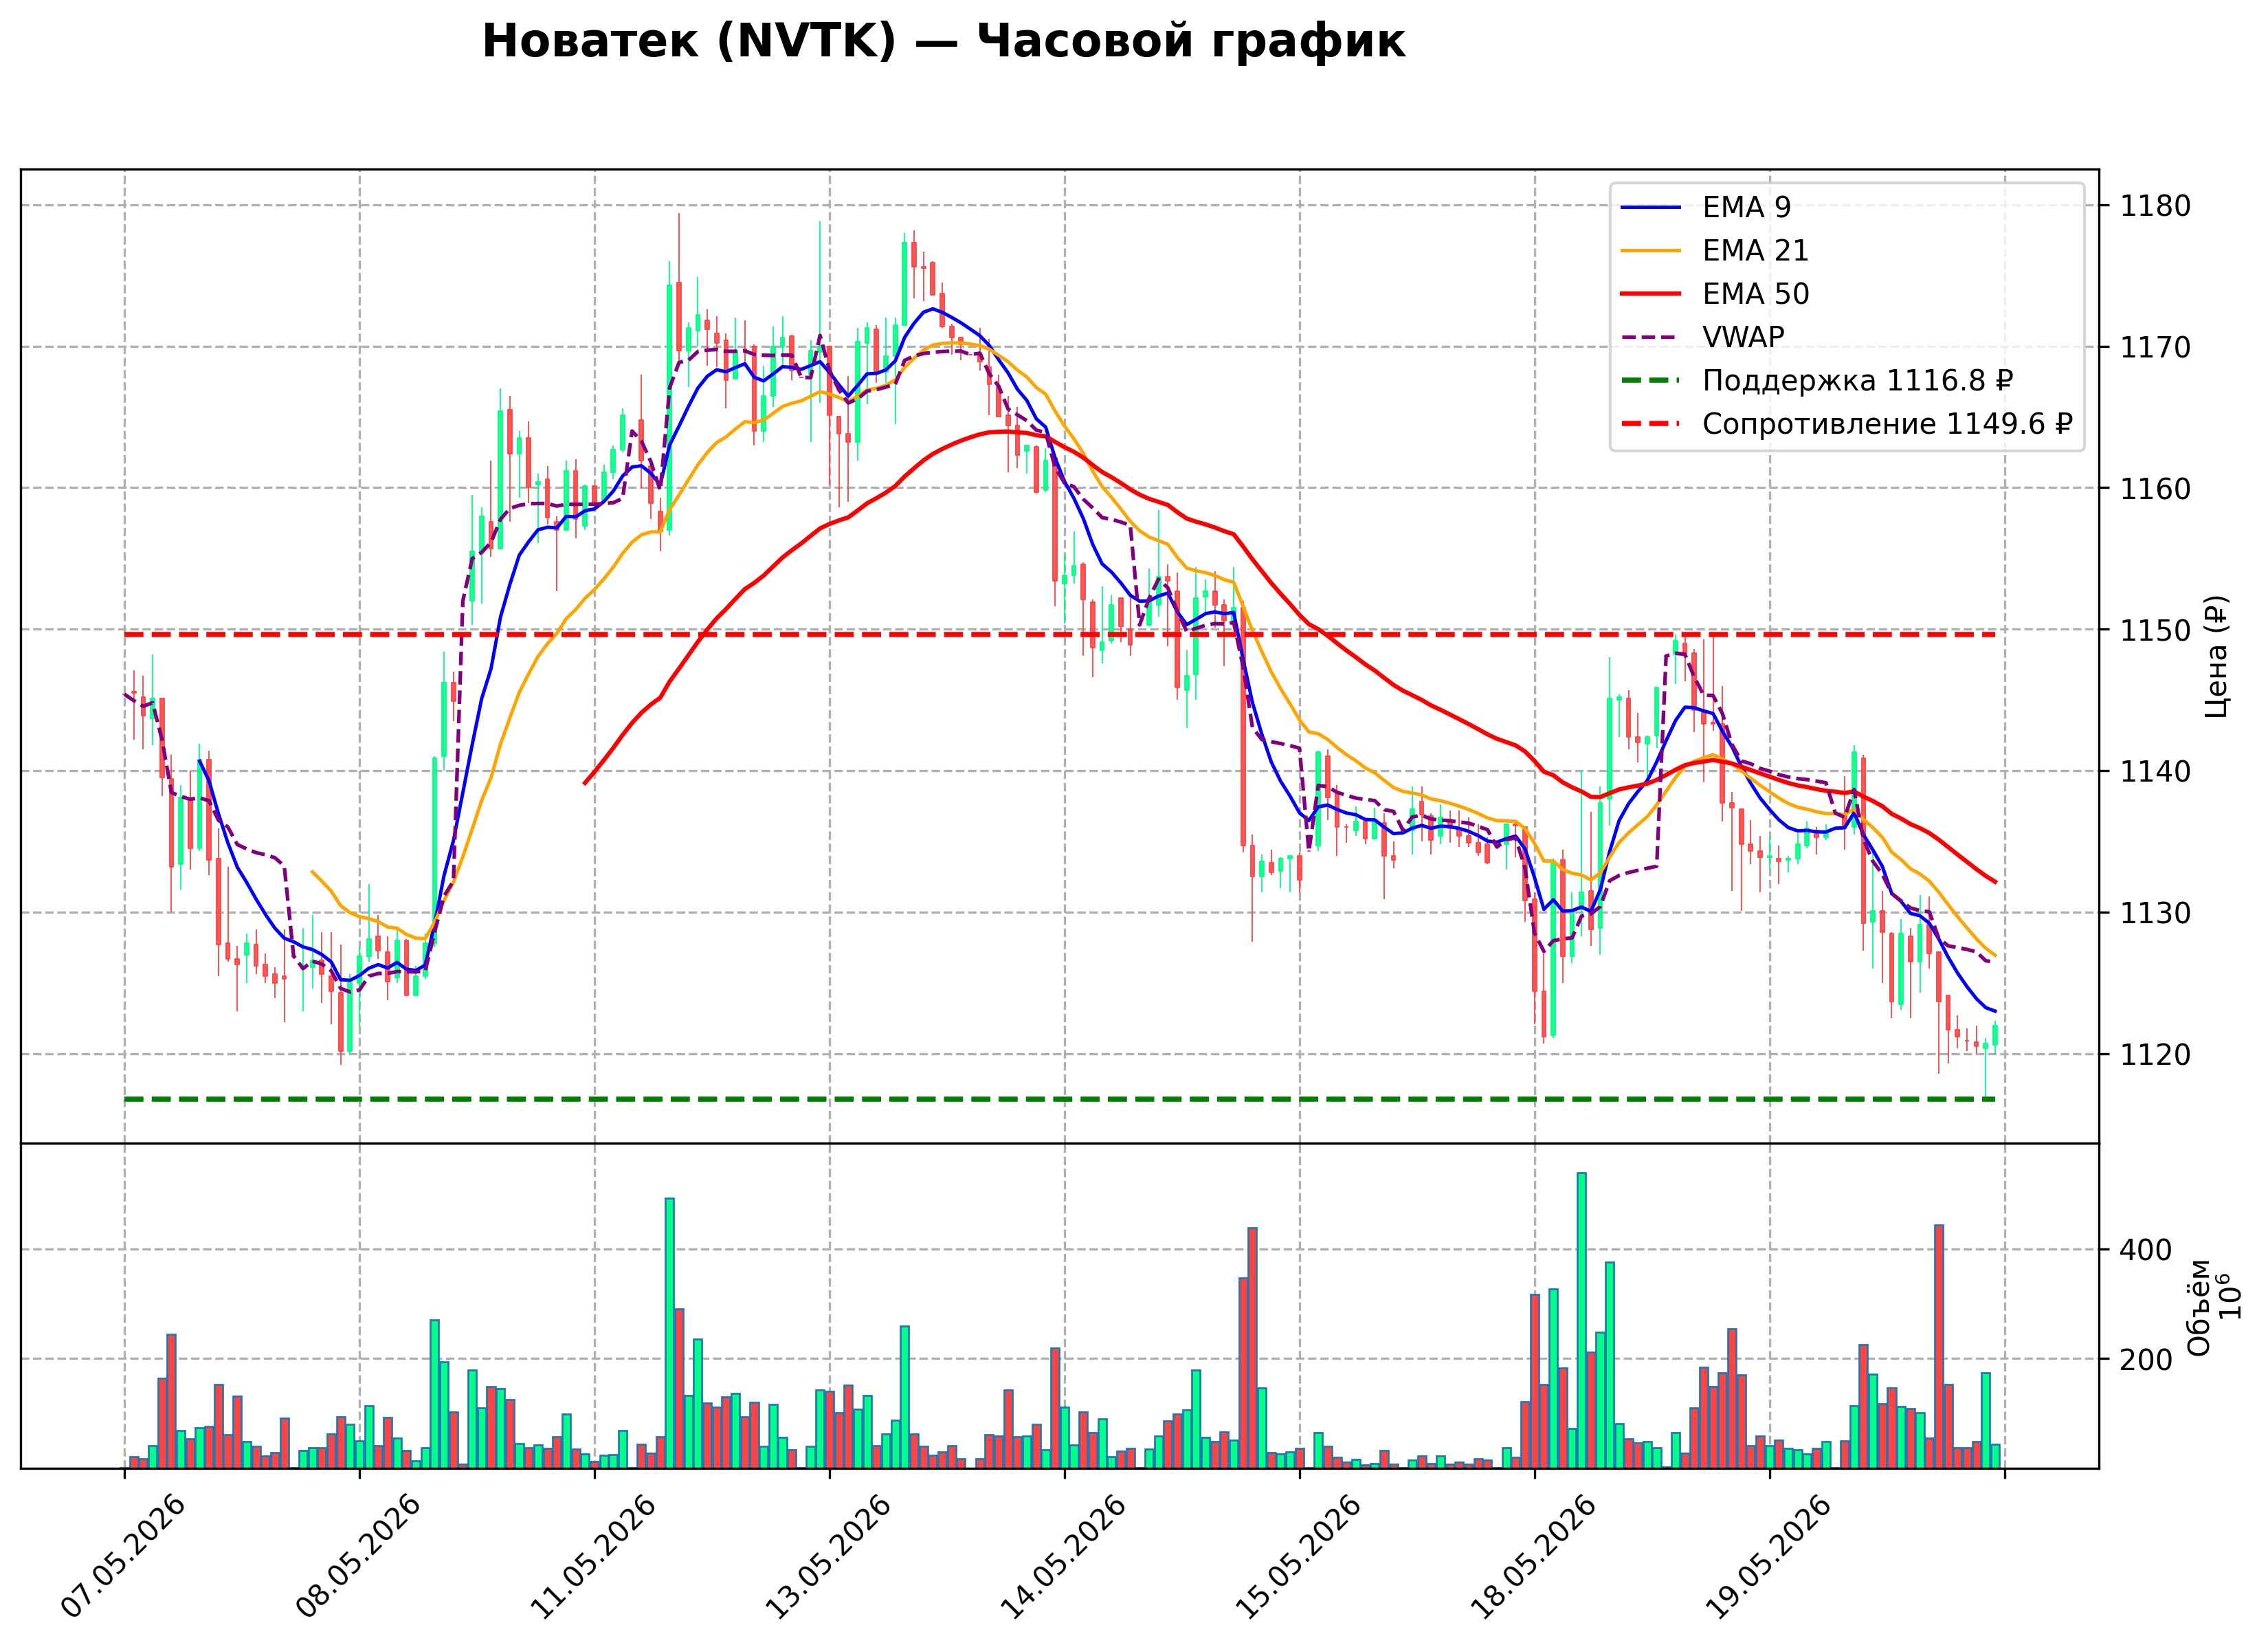Click legend entry "Сопротивление 1149.6 ₽"
The width and height of the screenshot is (2268, 1645).
pos(1887,424)
